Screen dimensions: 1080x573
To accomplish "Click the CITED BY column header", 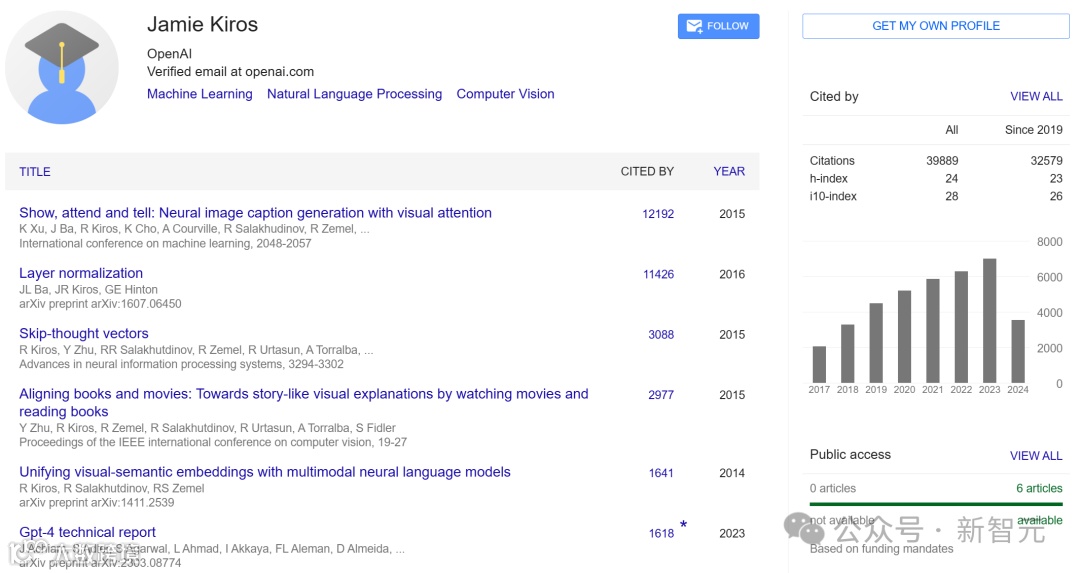I will click(x=647, y=172).
